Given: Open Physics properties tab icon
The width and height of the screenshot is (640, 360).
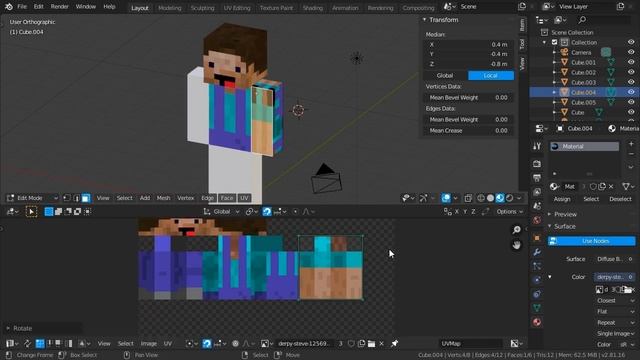Looking at the screenshot, I should (537, 280).
